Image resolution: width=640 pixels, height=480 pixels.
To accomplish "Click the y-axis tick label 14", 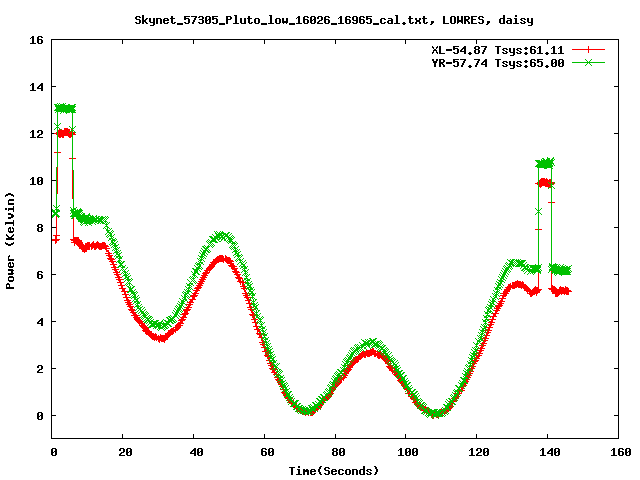I will (x=36, y=87).
